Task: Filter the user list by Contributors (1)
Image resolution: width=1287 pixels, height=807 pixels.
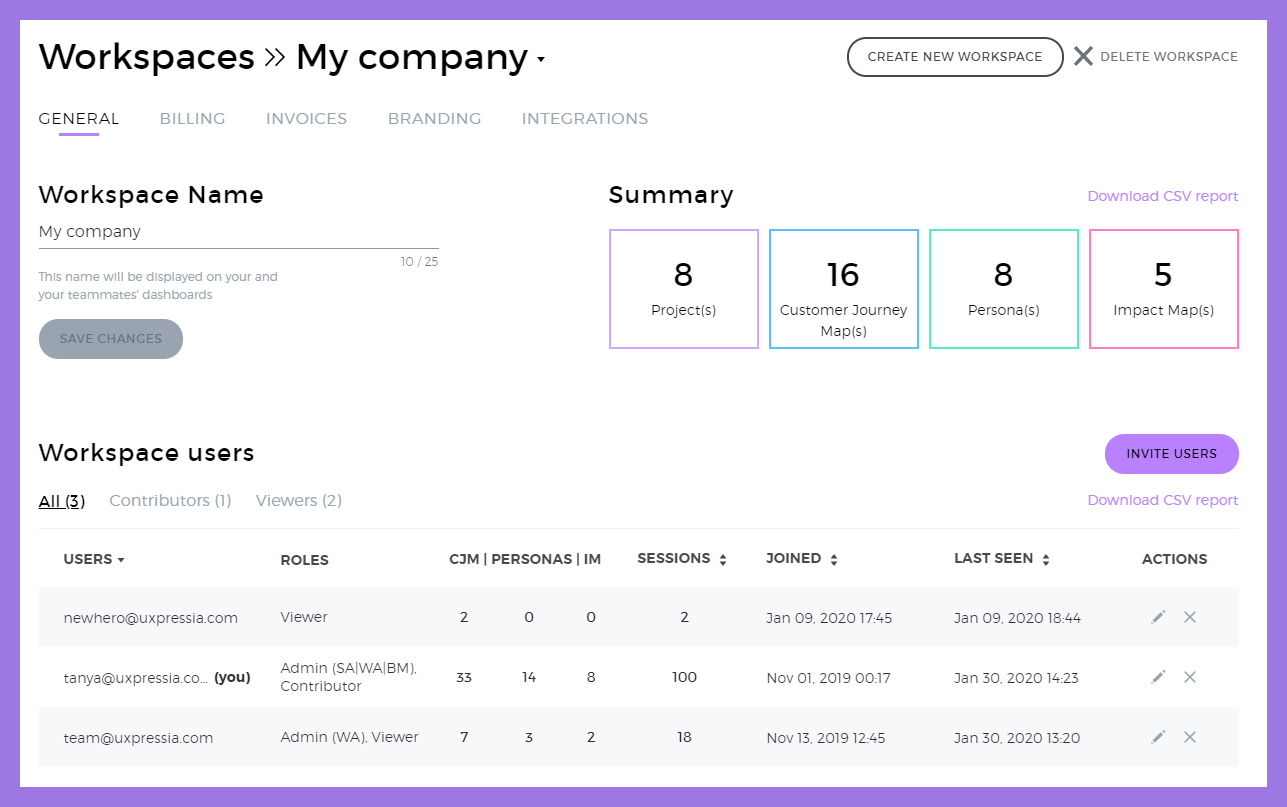Action: pos(170,500)
